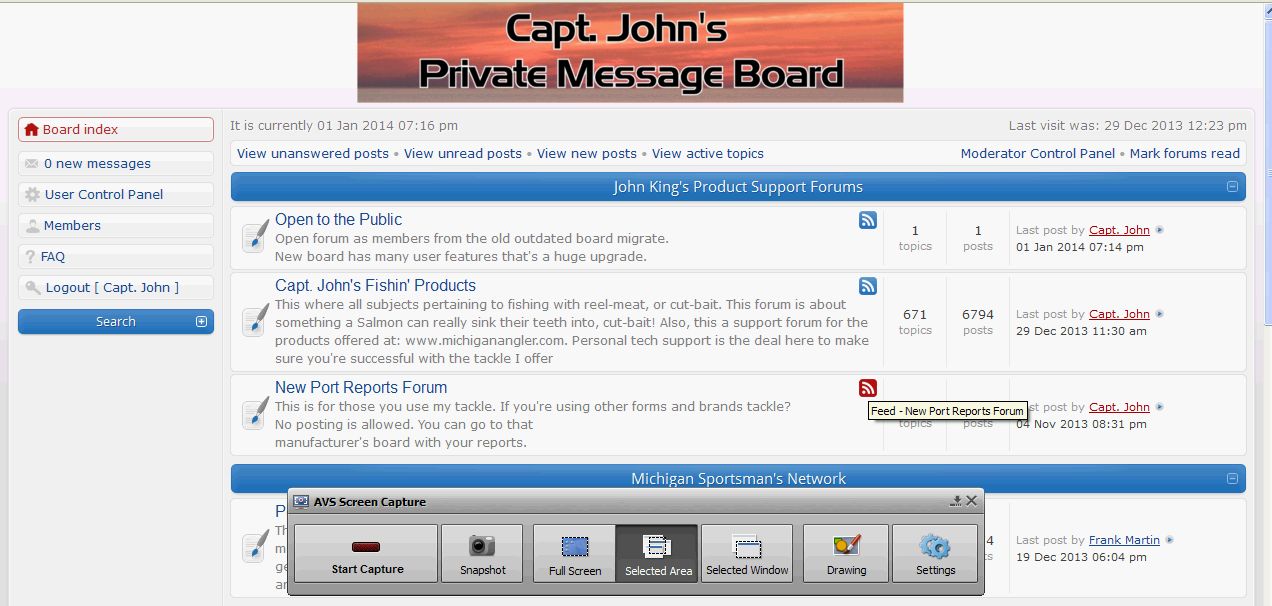This screenshot has height=606, width=1272.
Task: Expand advanced options on the Search bar
Action: tap(201, 322)
